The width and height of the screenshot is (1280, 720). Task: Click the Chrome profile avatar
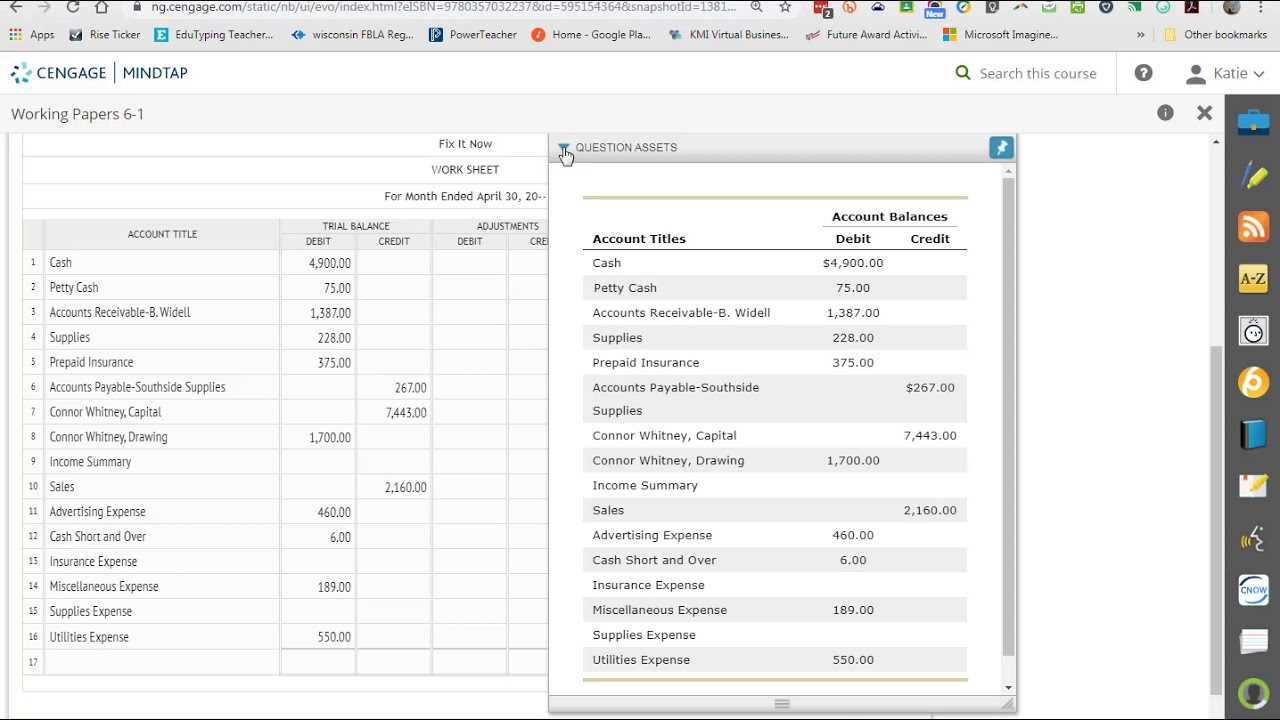click(x=1232, y=7)
